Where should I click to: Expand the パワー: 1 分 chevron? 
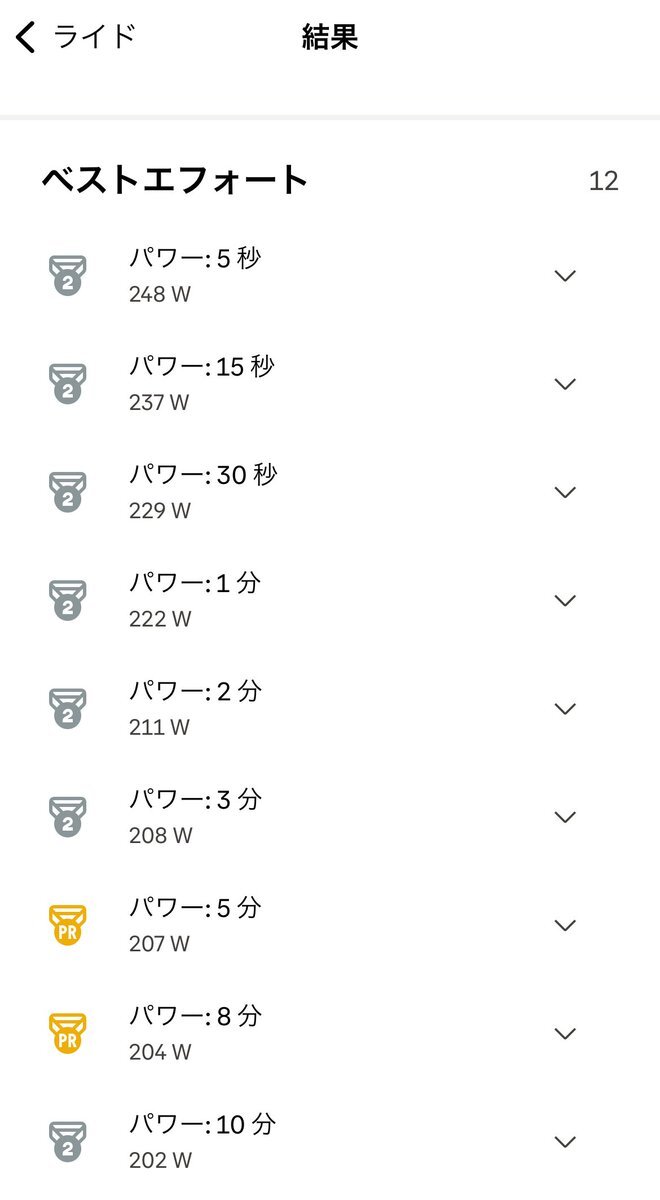point(565,600)
